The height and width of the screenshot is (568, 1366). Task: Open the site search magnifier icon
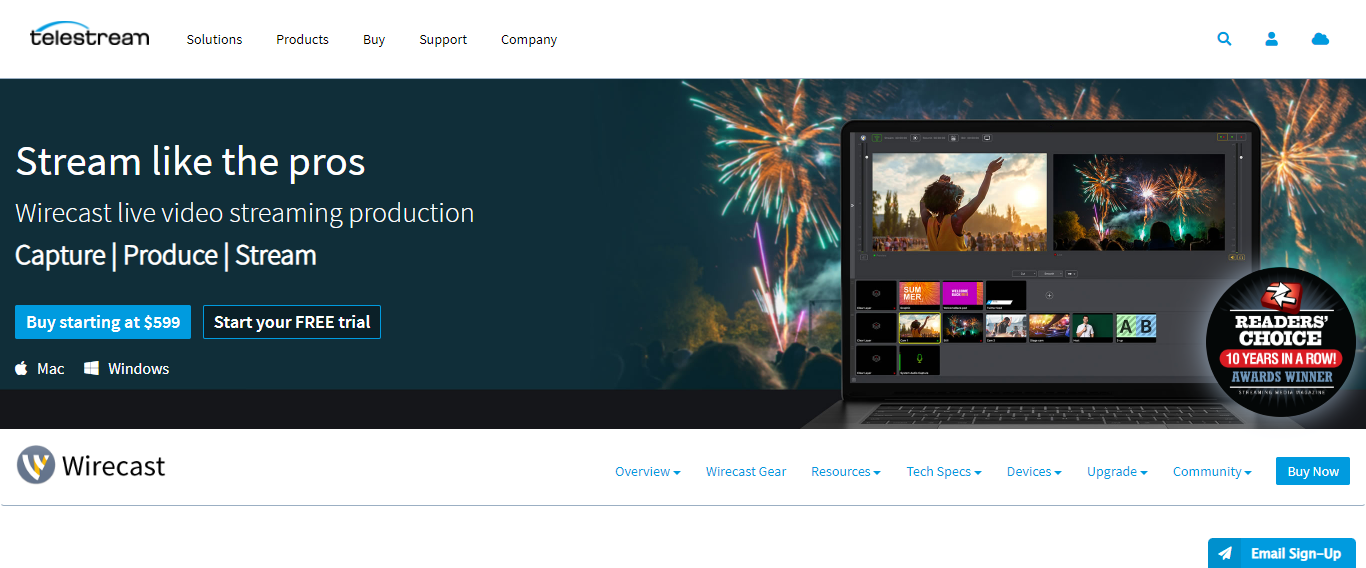coord(1224,39)
